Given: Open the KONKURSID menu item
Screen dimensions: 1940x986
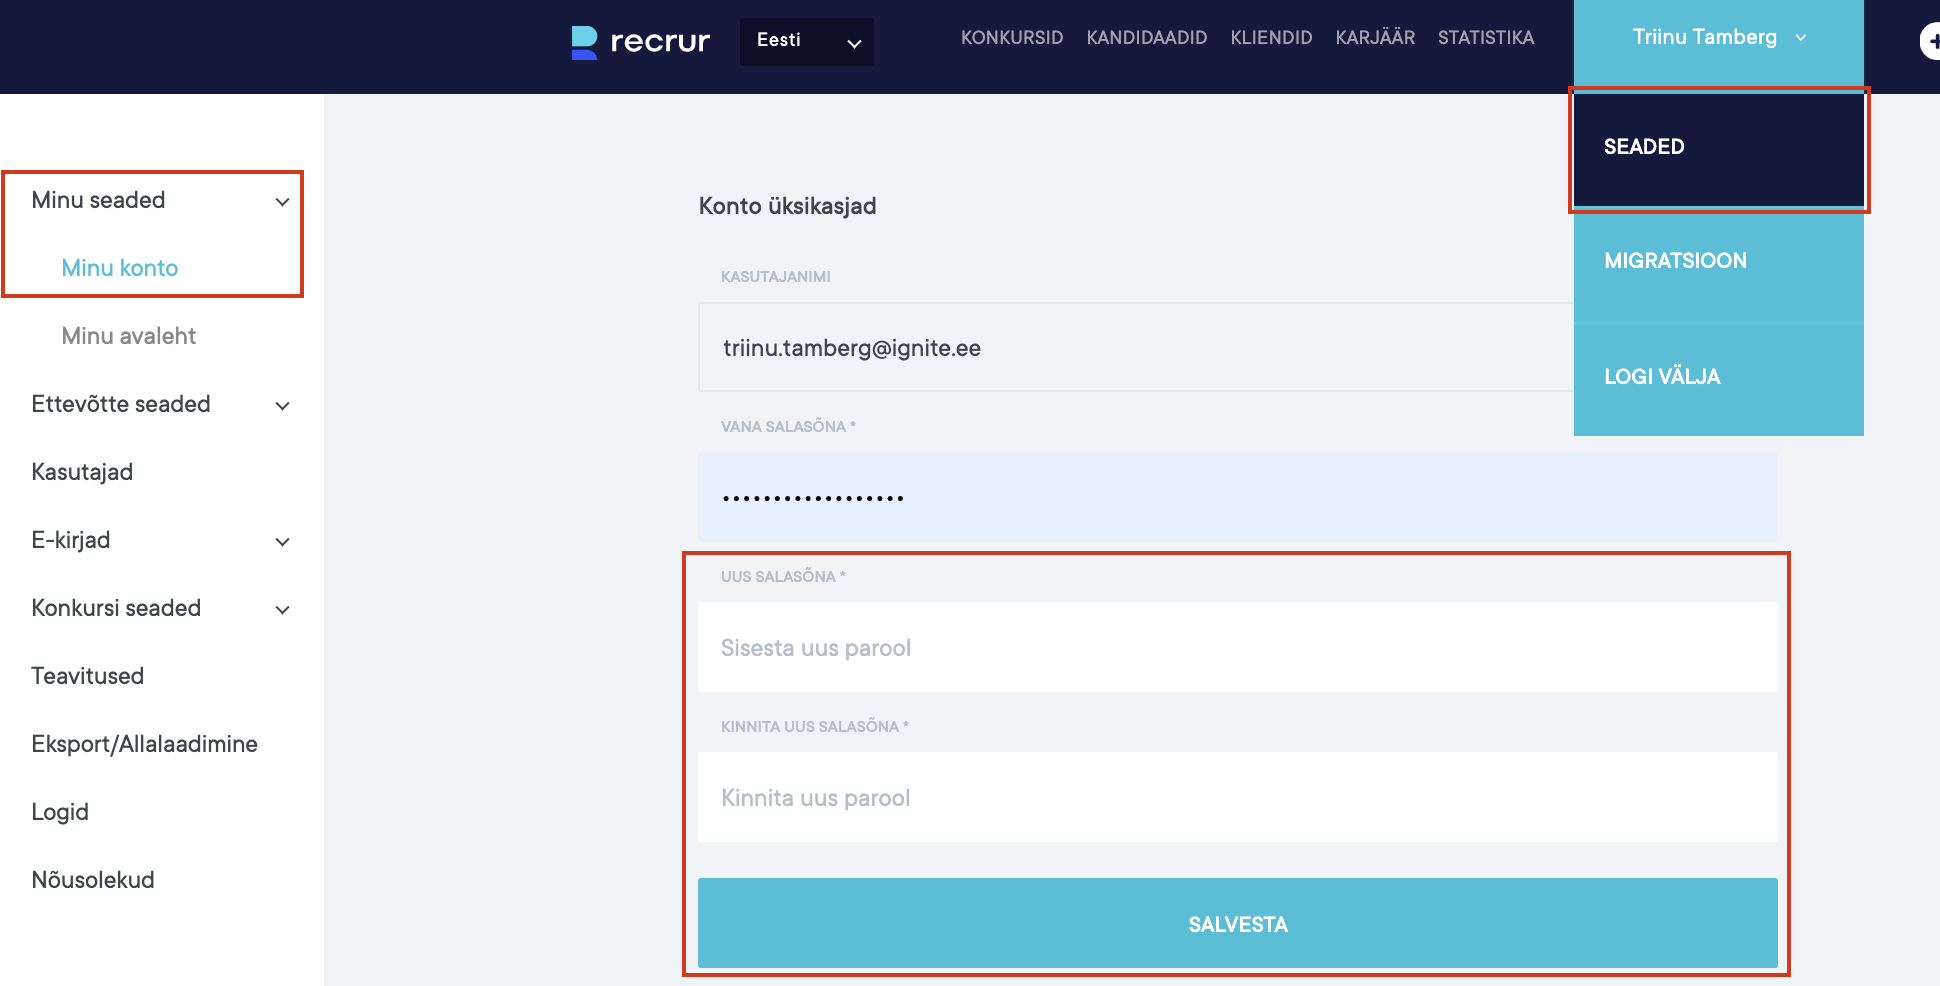Looking at the screenshot, I should [x=1011, y=38].
